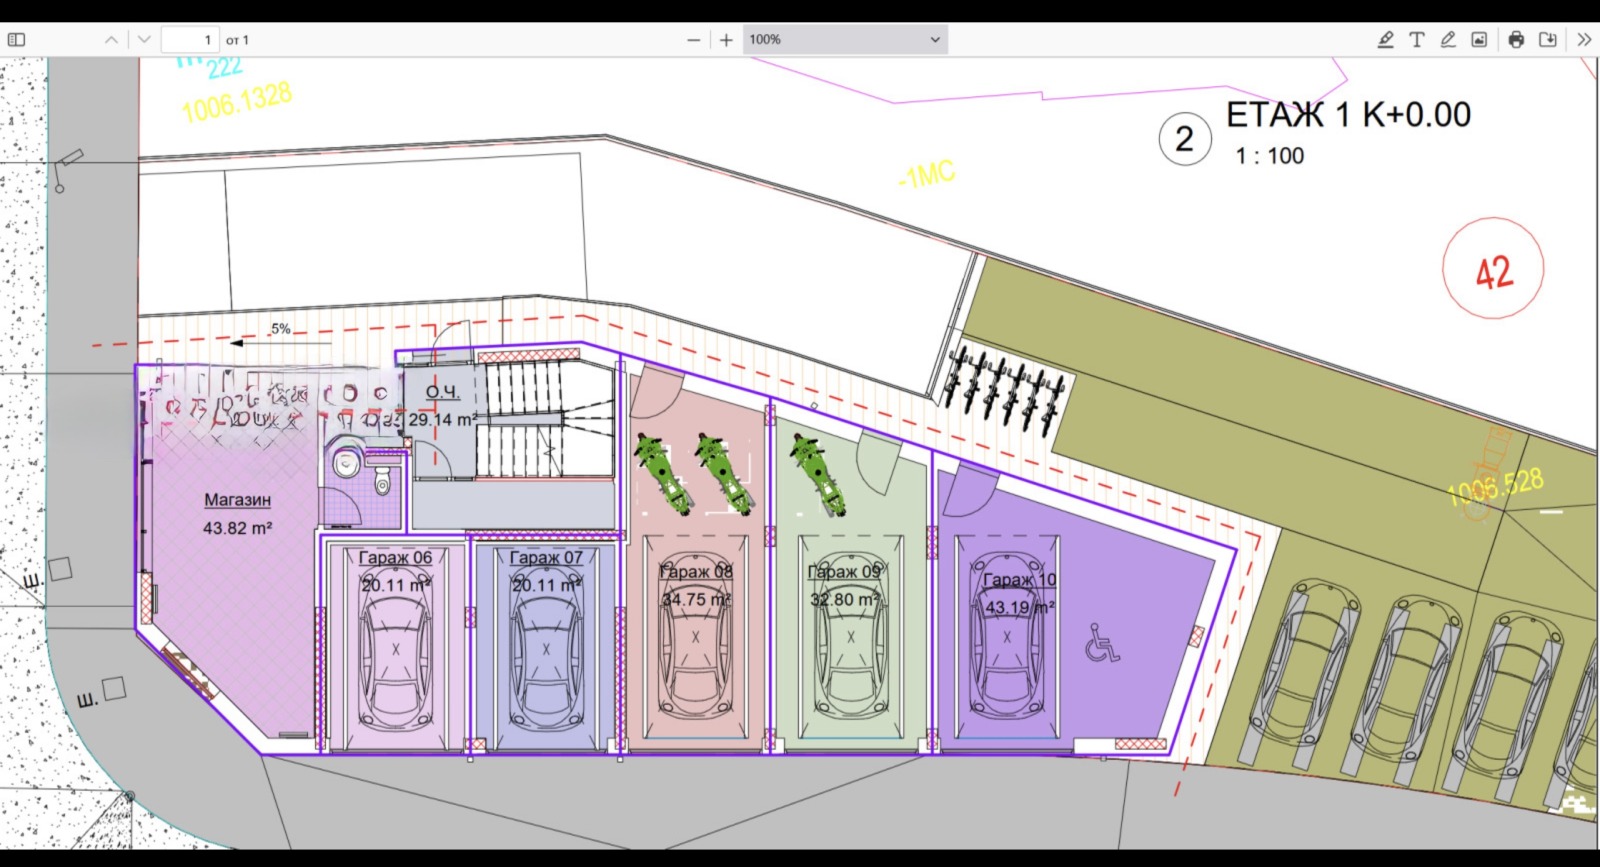Save the PDF with download icon
The image size is (1600, 867).
(1548, 40)
